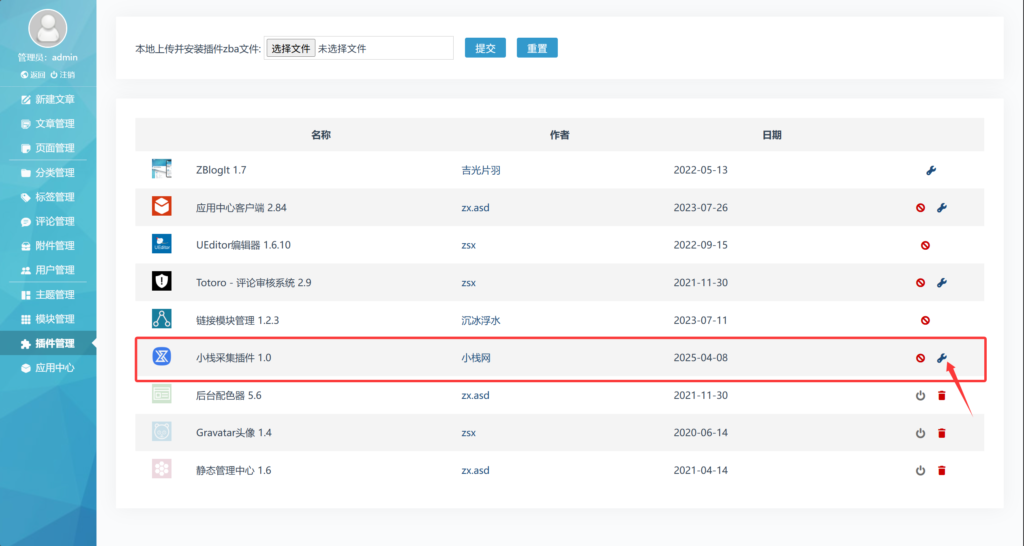Disable the 小栈采集插件 plugin

[920, 358]
